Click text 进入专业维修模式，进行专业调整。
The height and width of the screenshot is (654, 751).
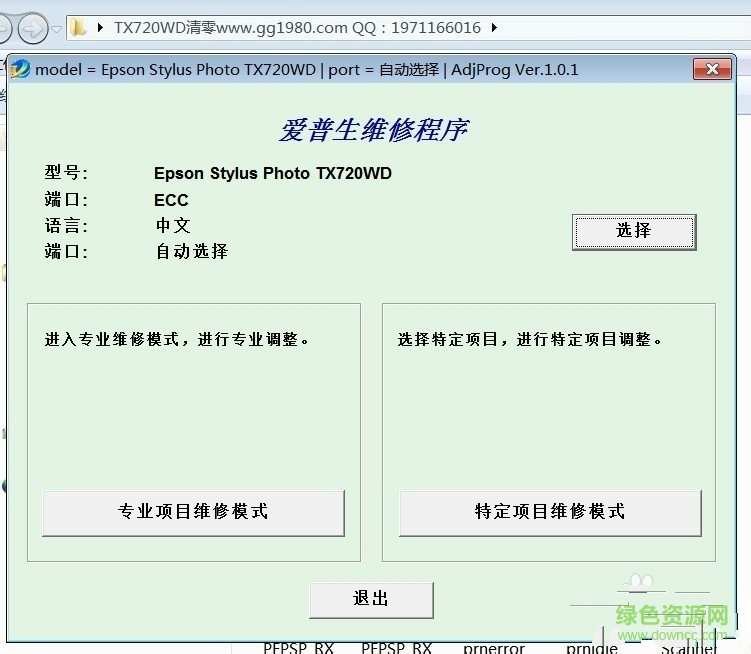(177, 340)
